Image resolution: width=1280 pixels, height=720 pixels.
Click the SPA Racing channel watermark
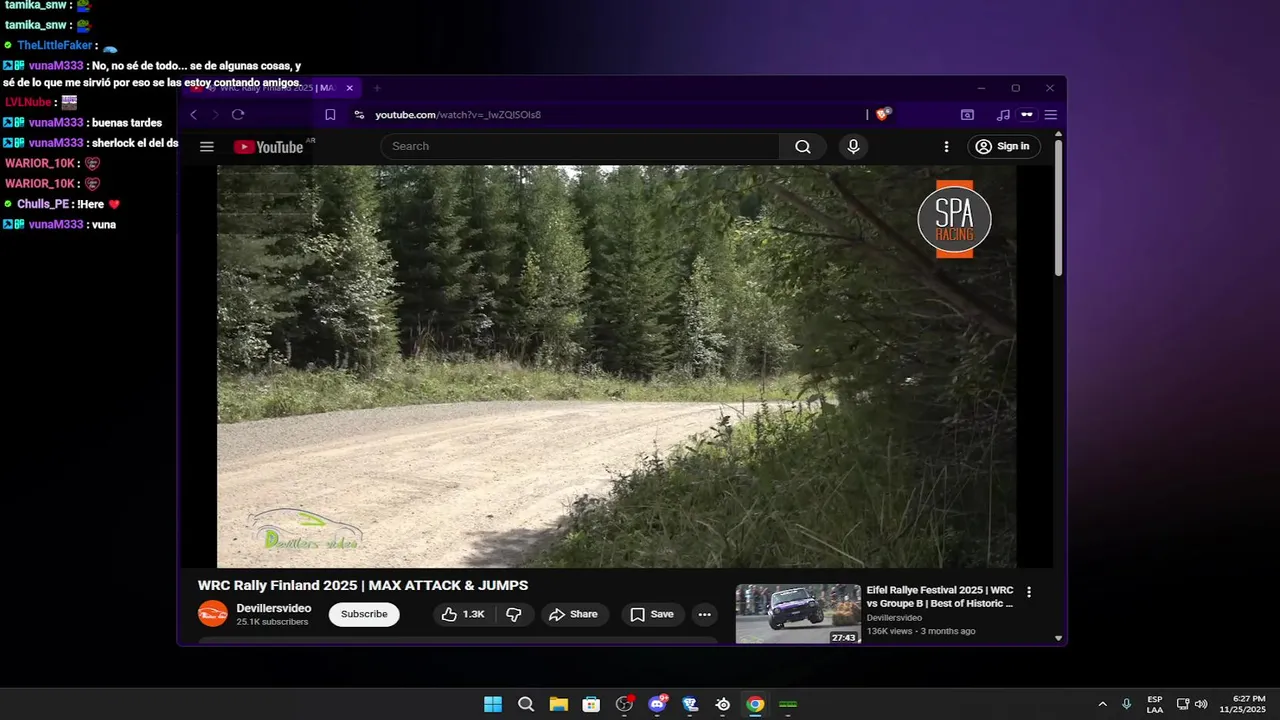click(x=954, y=219)
